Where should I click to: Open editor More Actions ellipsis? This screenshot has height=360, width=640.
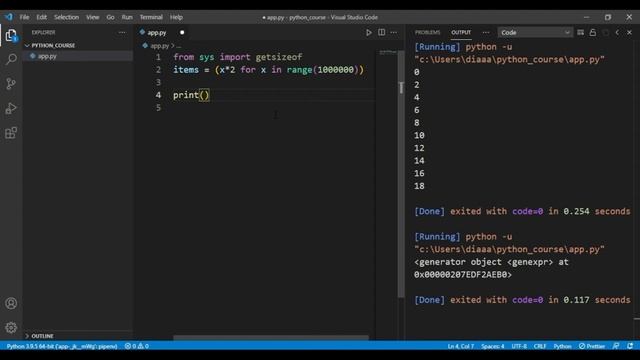(x=393, y=32)
